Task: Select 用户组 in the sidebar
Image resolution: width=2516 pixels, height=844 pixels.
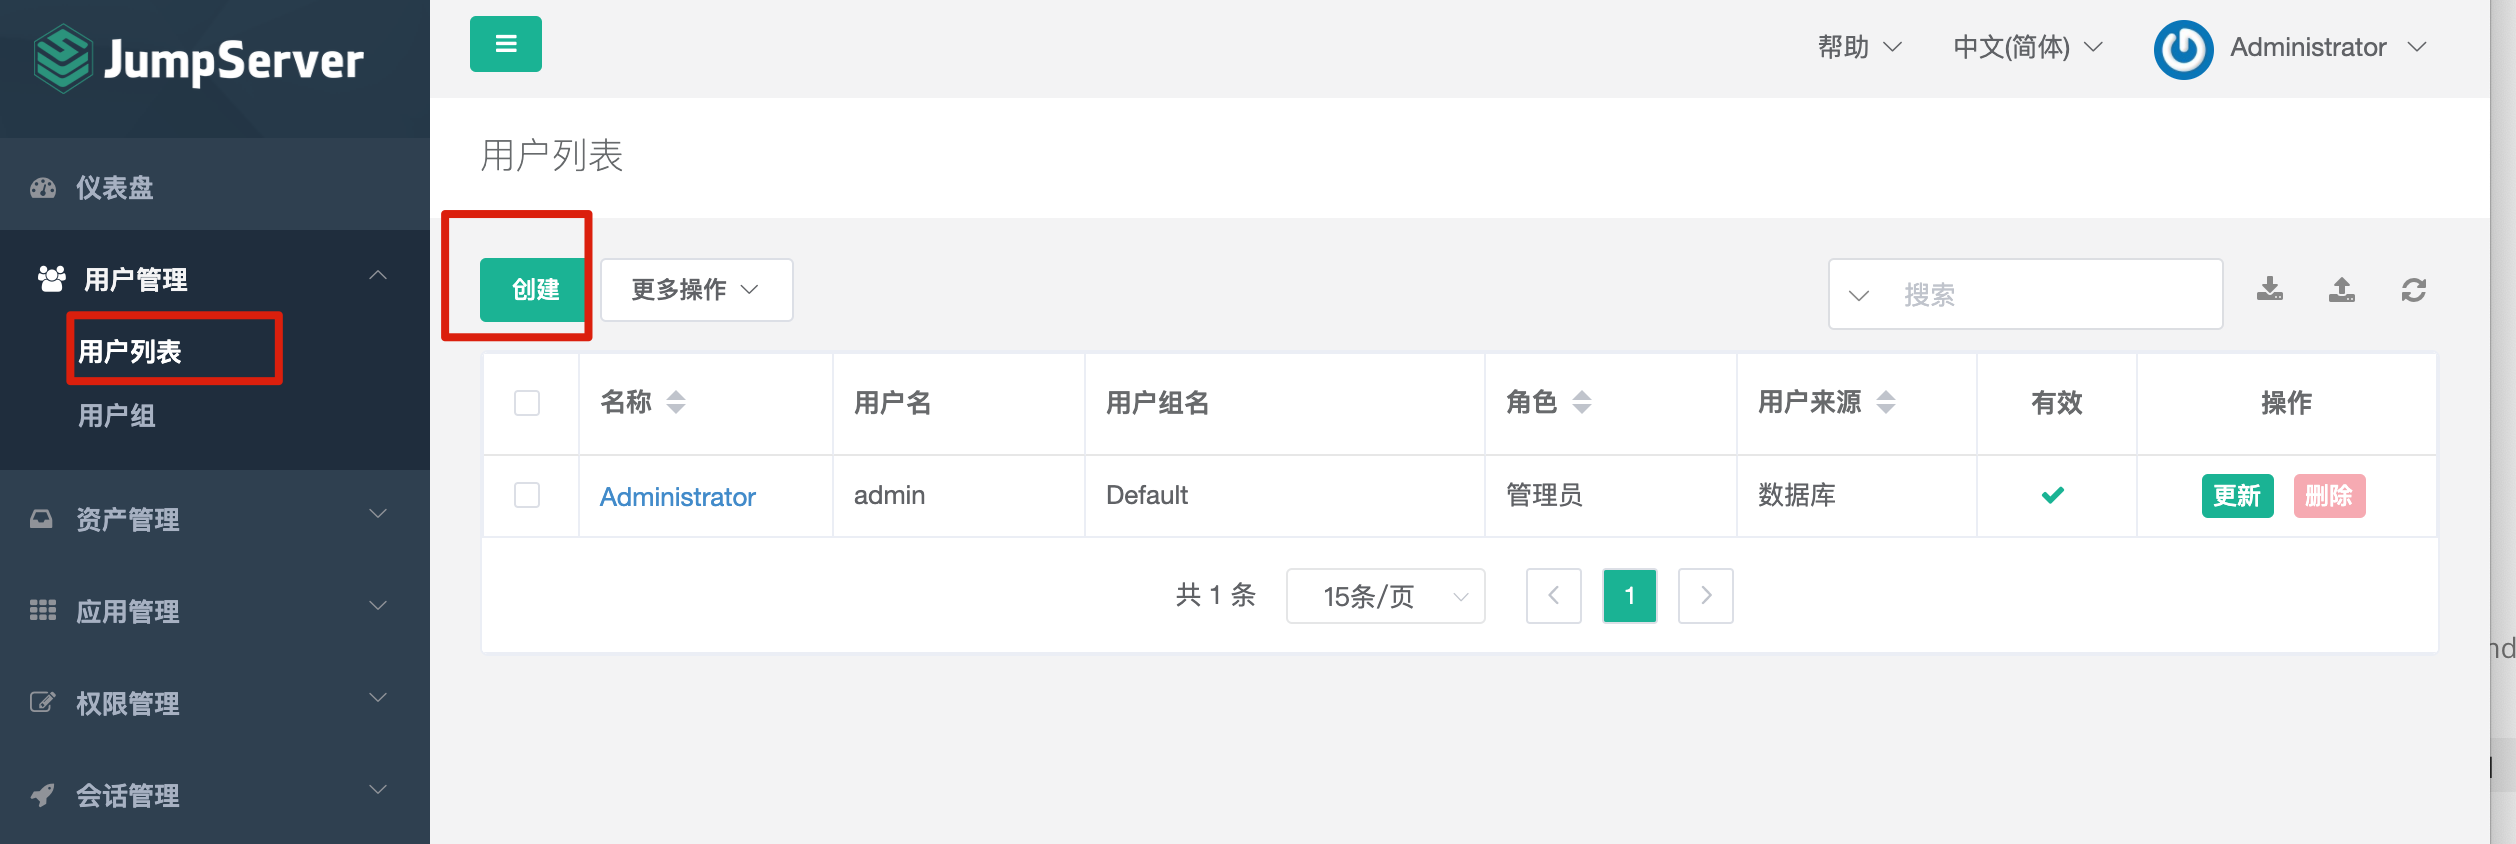Action: (x=117, y=416)
